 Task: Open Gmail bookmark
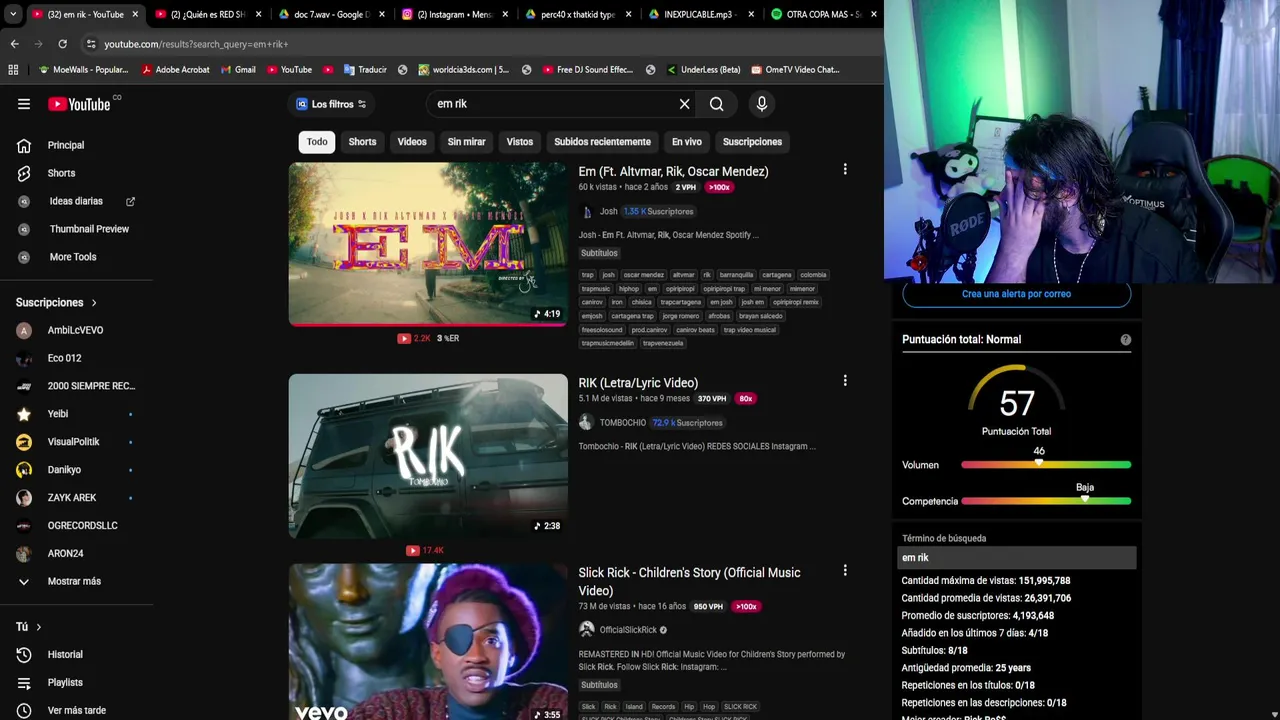238,70
